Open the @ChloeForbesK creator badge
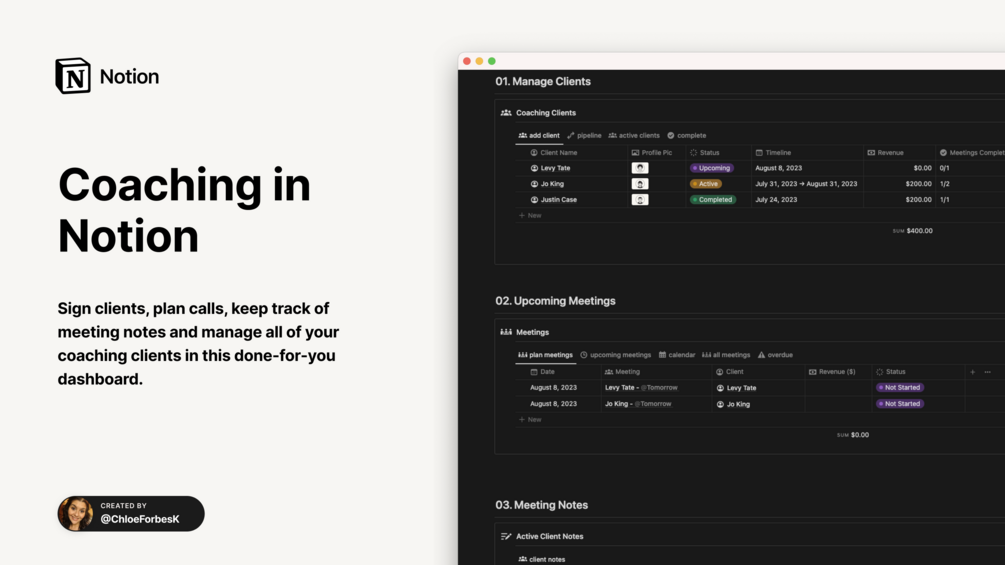This screenshot has height=565, width=1005. (131, 514)
